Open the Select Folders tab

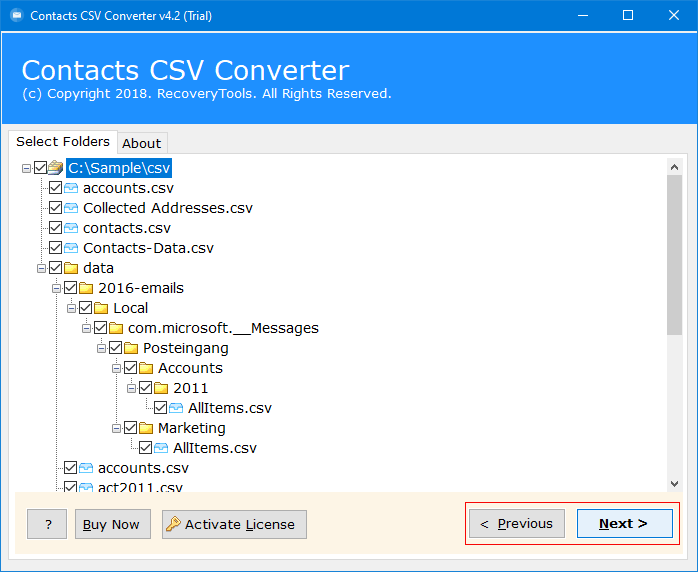(x=63, y=142)
